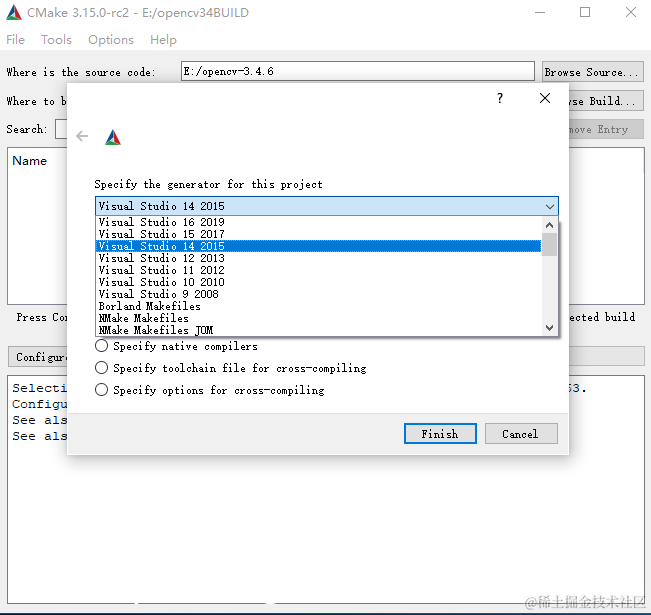Viewport: 651px width, 615px height.
Task: Choose NMake Makefiles generator entry
Action: (x=318, y=319)
